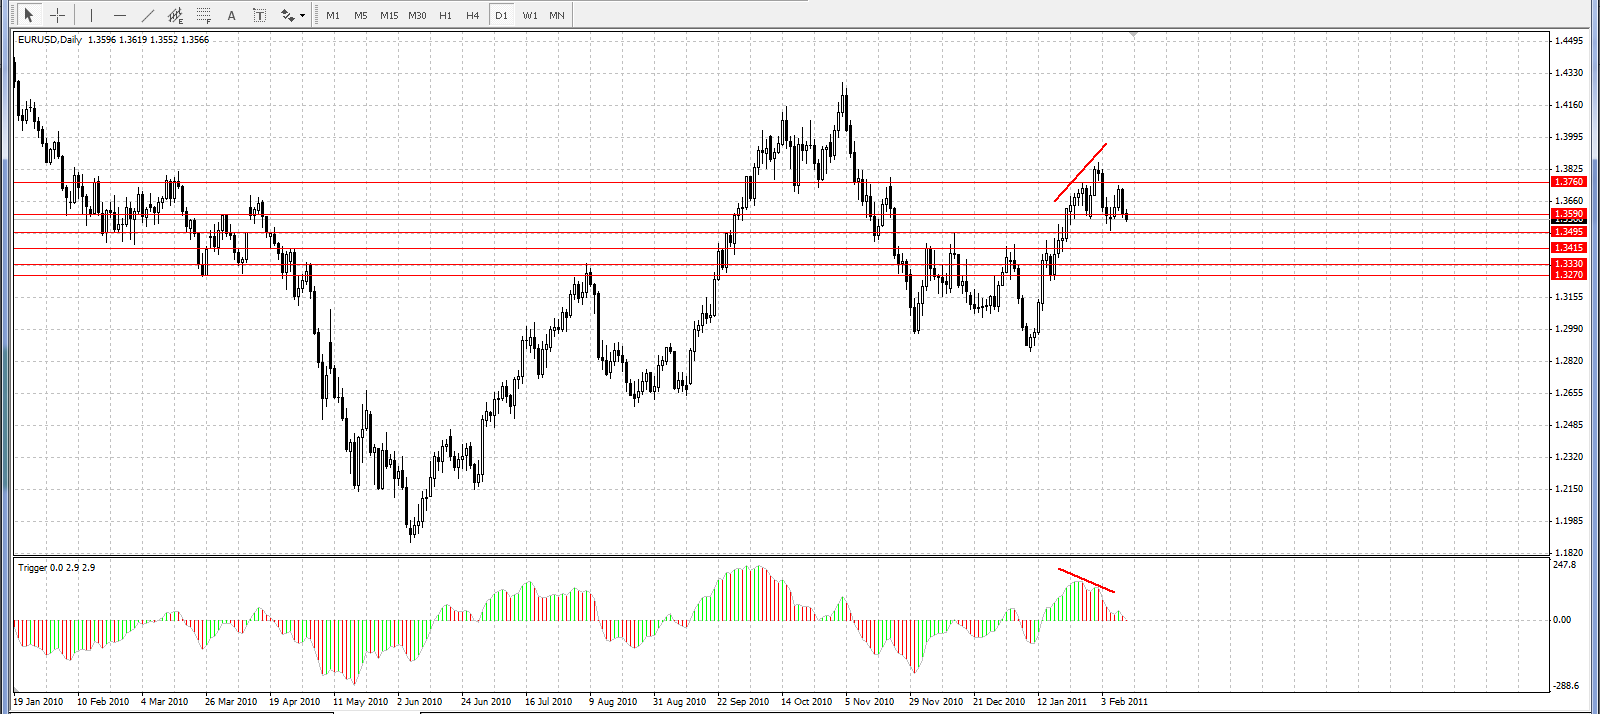Click the 22 Sep 2010 date label

tap(743, 702)
